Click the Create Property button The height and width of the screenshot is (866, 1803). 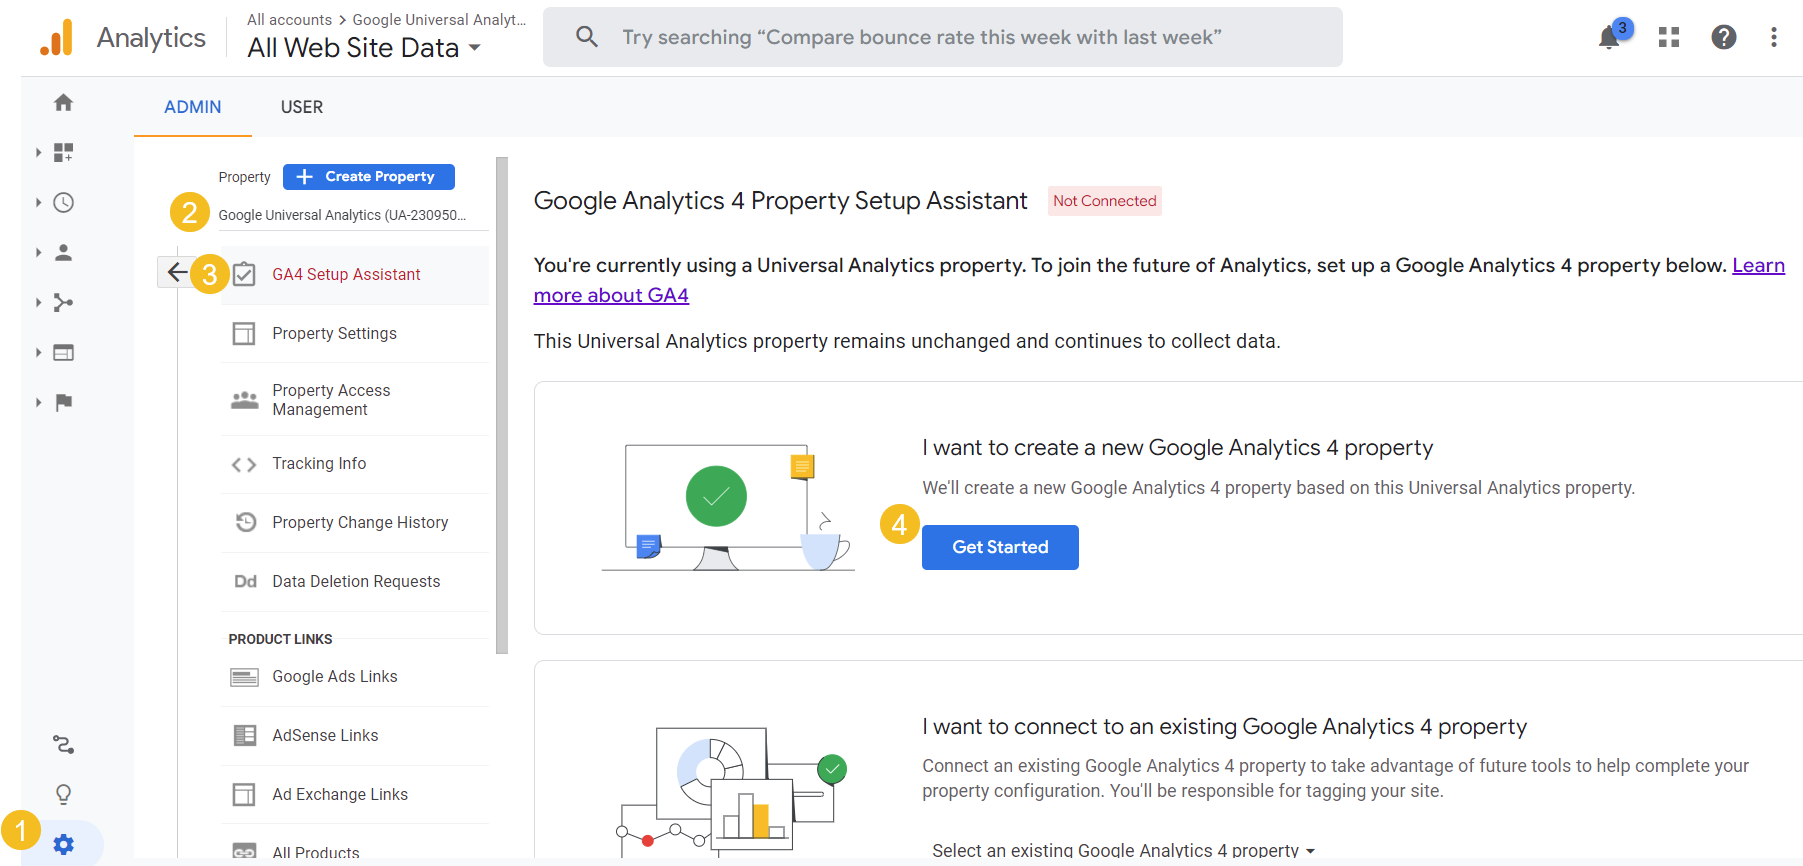coord(369,176)
